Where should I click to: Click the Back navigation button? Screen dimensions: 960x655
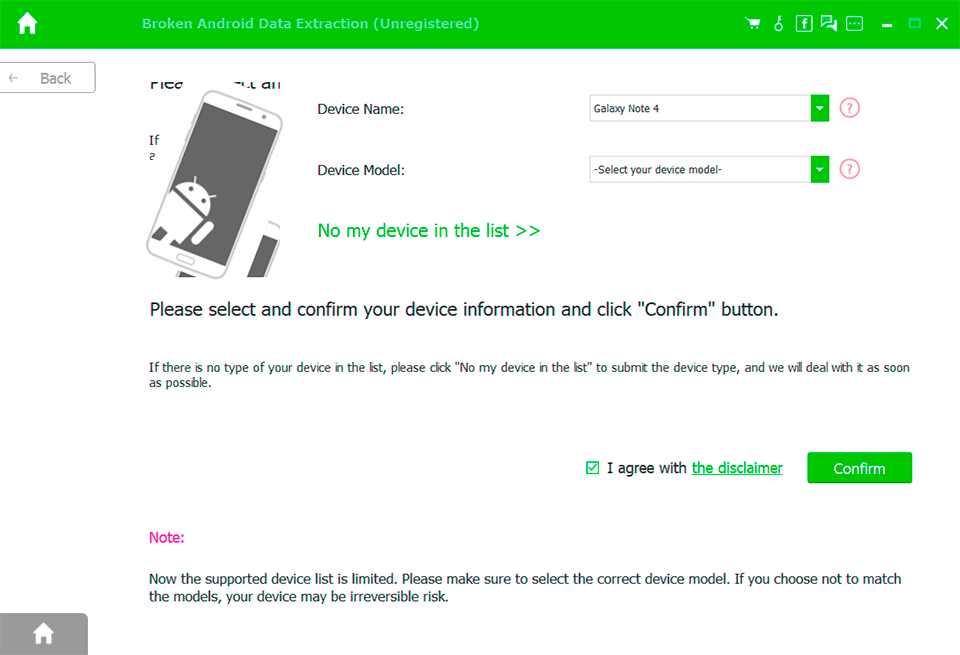point(47,77)
